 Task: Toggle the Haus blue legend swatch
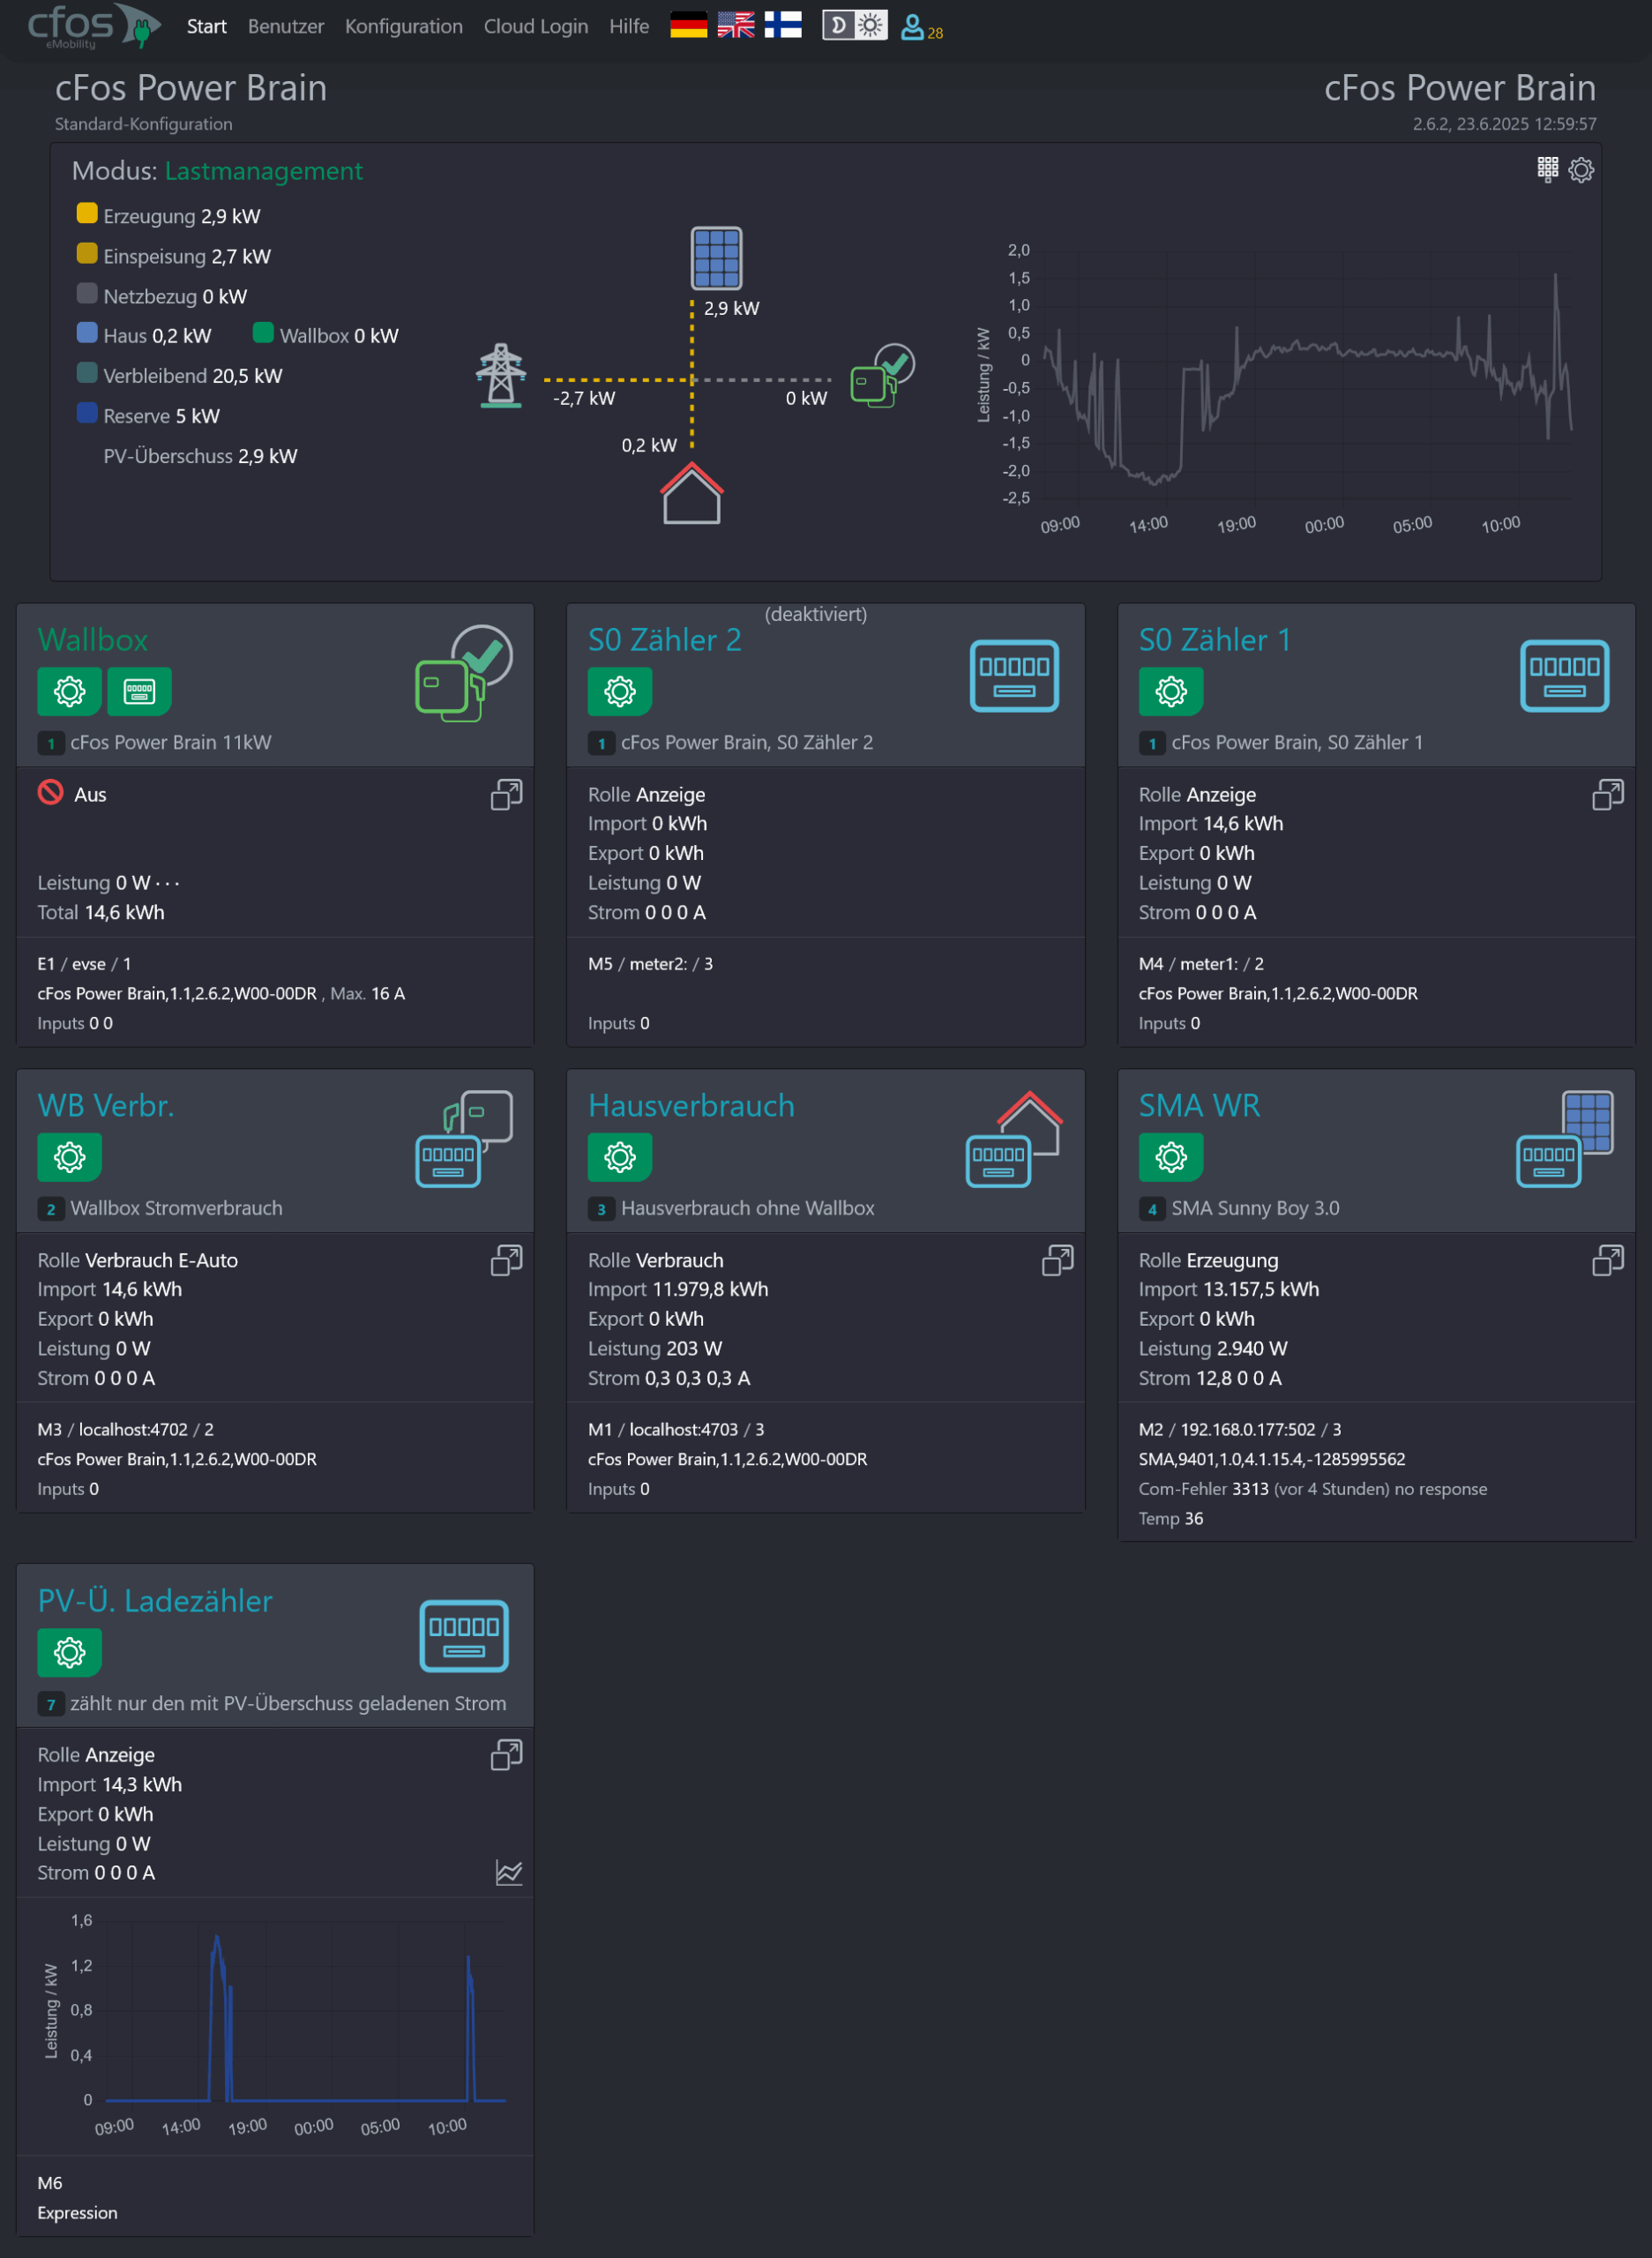click(x=87, y=332)
